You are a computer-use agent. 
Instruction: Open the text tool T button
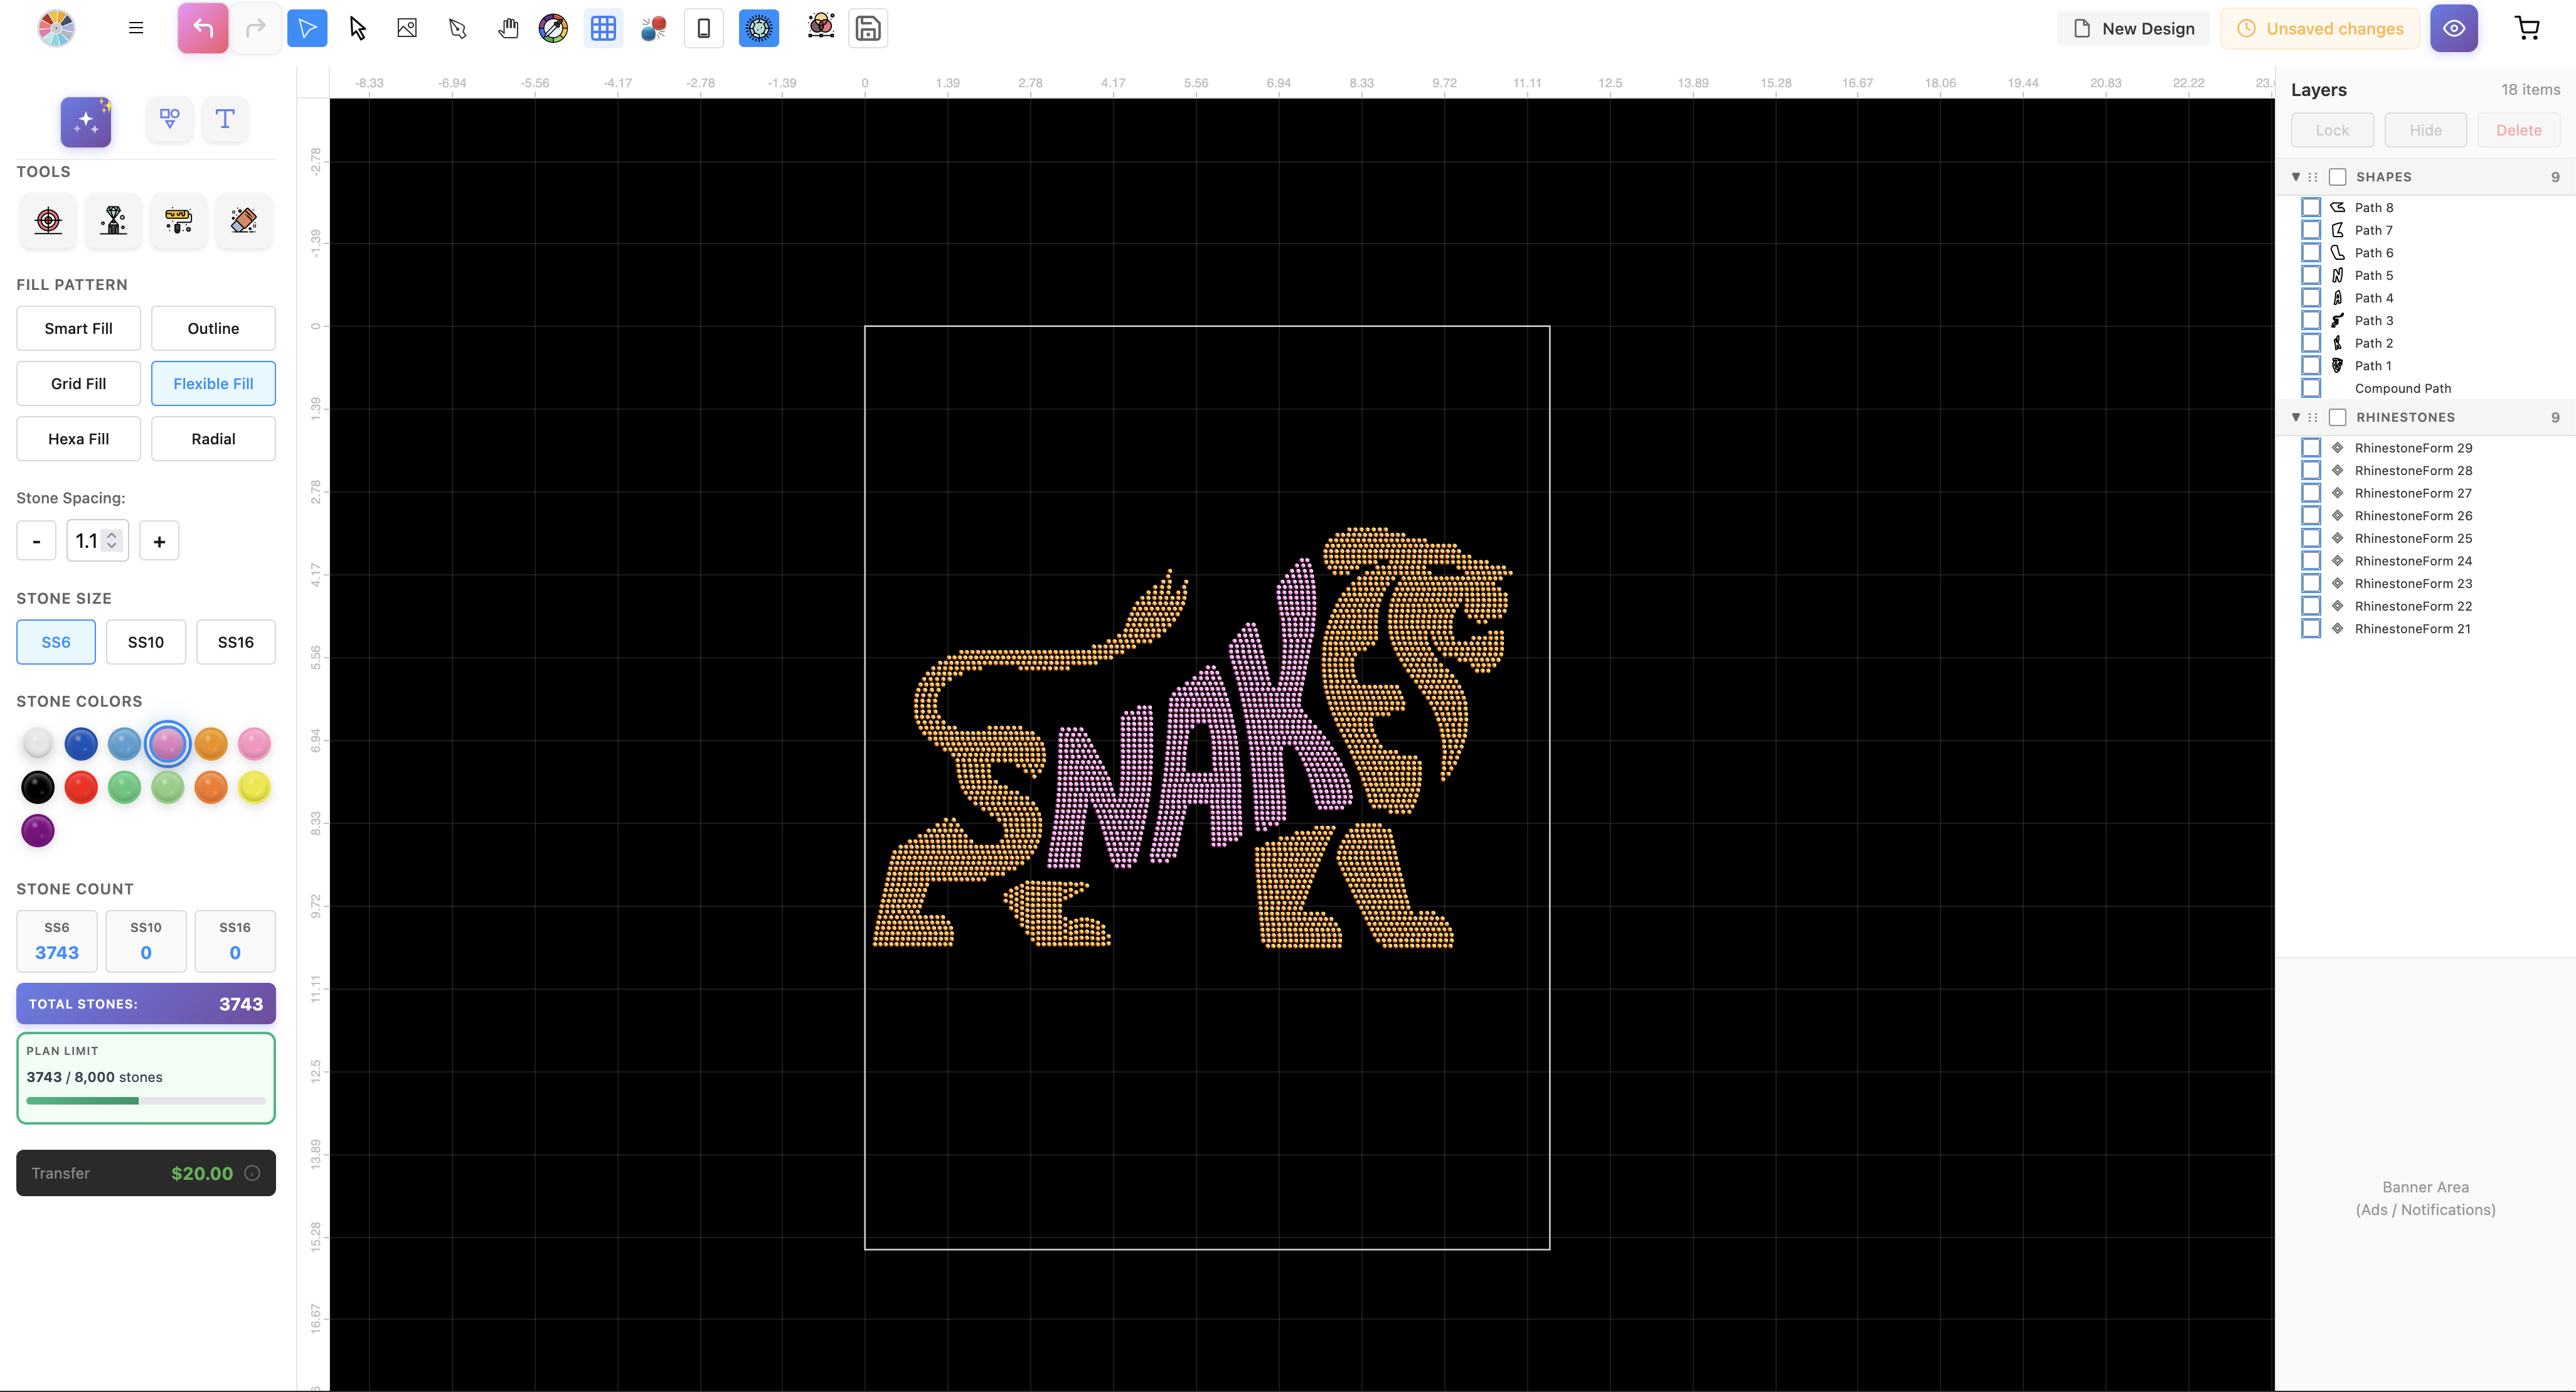point(225,119)
